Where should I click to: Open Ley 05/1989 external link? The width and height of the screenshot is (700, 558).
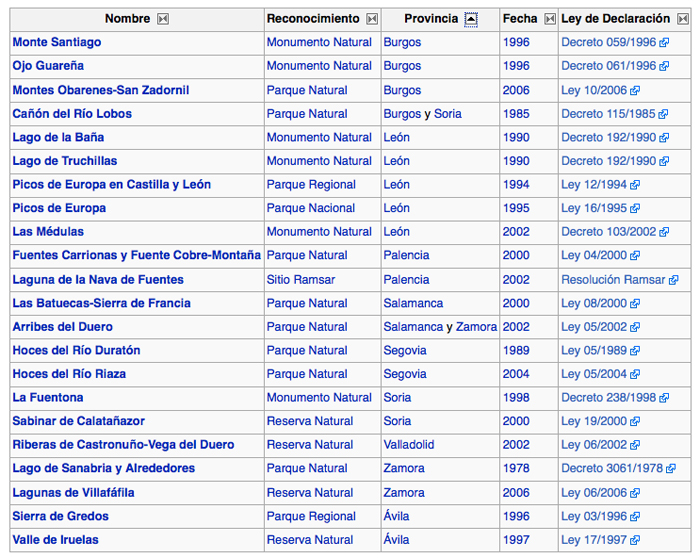600,350
